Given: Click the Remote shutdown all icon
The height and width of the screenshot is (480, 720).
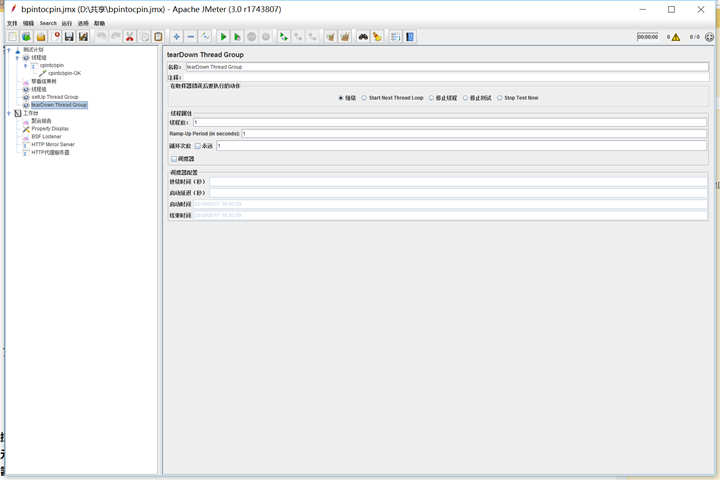Looking at the screenshot, I should (x=312, y=37).
